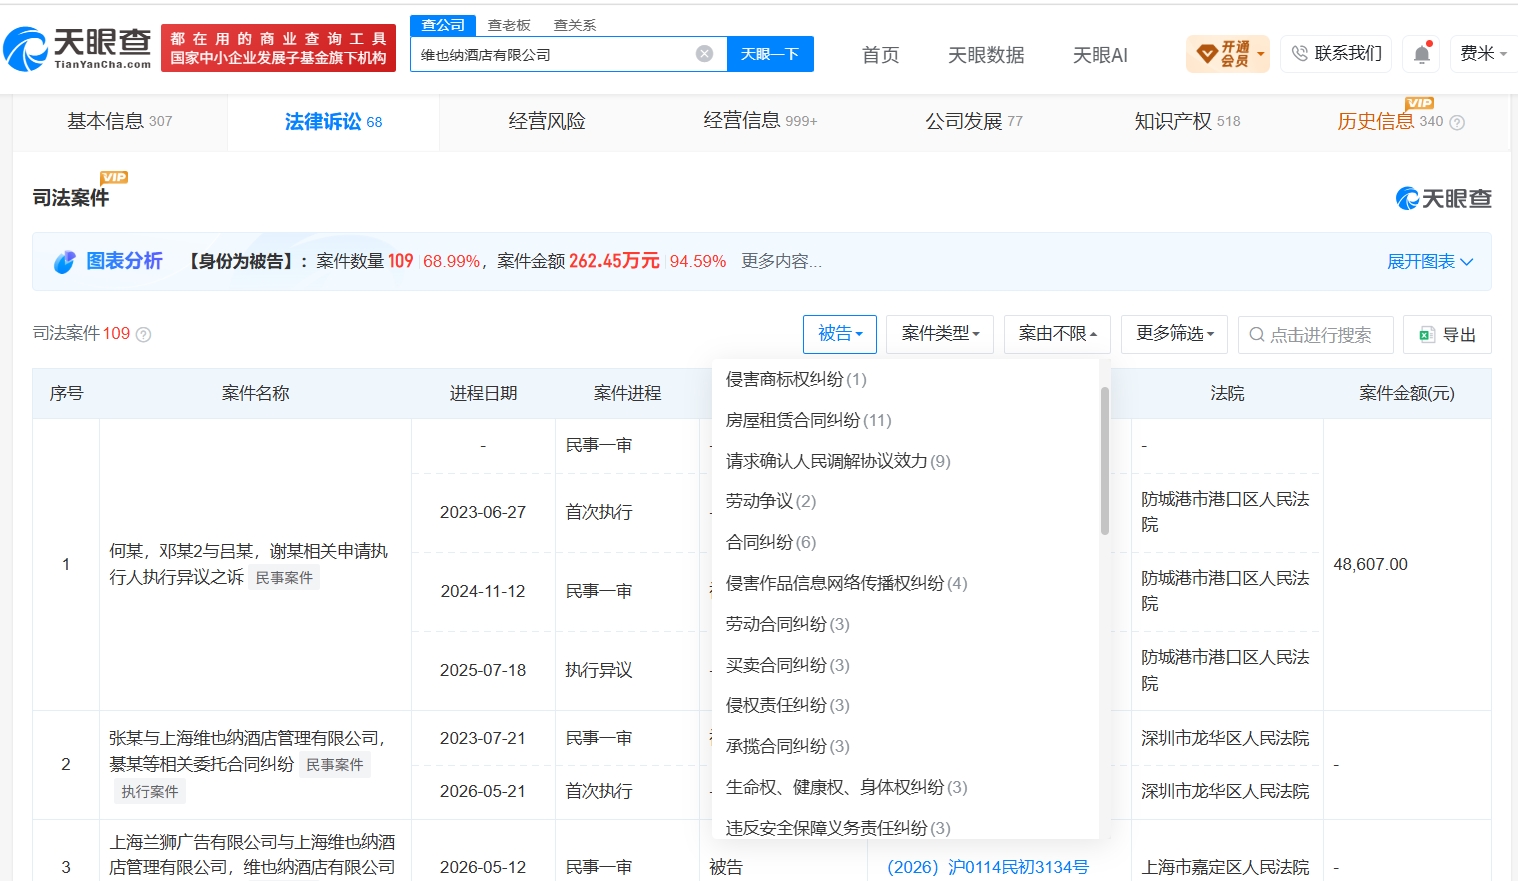Click the company search input field
1518x881 pixels.
click(553, 54)
